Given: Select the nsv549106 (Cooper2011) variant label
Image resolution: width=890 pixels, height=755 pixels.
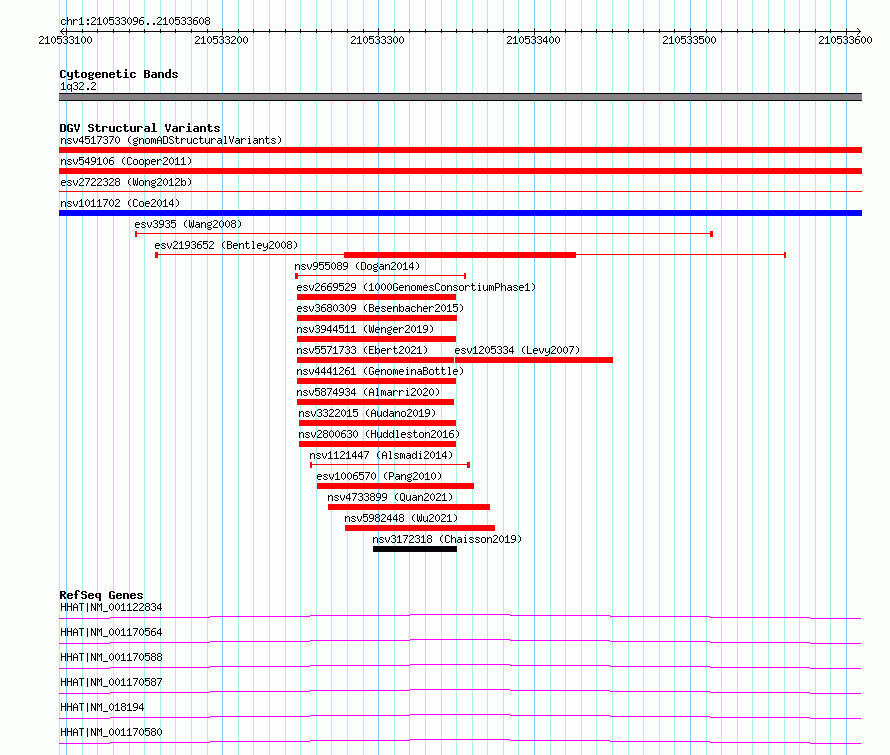Looking at the screenshot, I should click(x=126, y=161).
